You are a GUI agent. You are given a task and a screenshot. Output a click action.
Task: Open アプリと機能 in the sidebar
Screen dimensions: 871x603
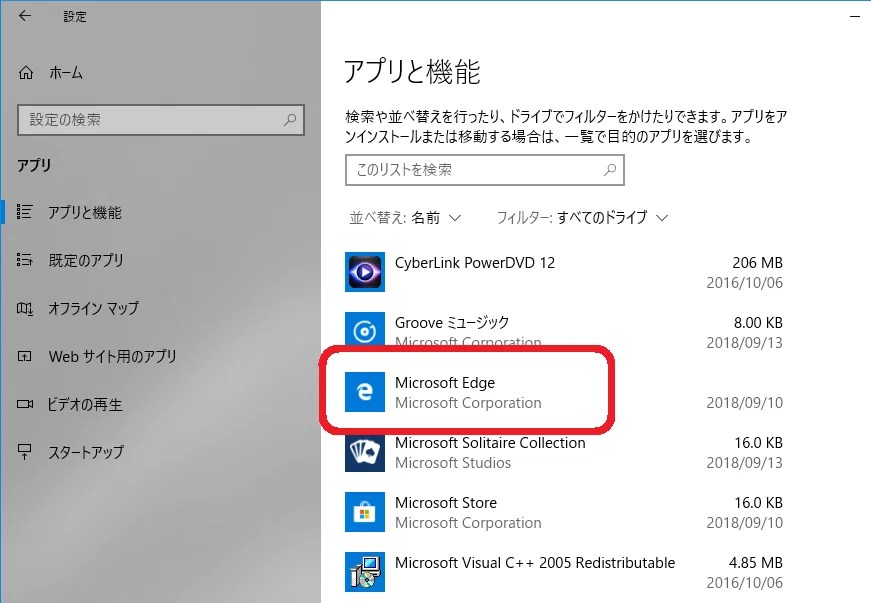click(84, 212)
